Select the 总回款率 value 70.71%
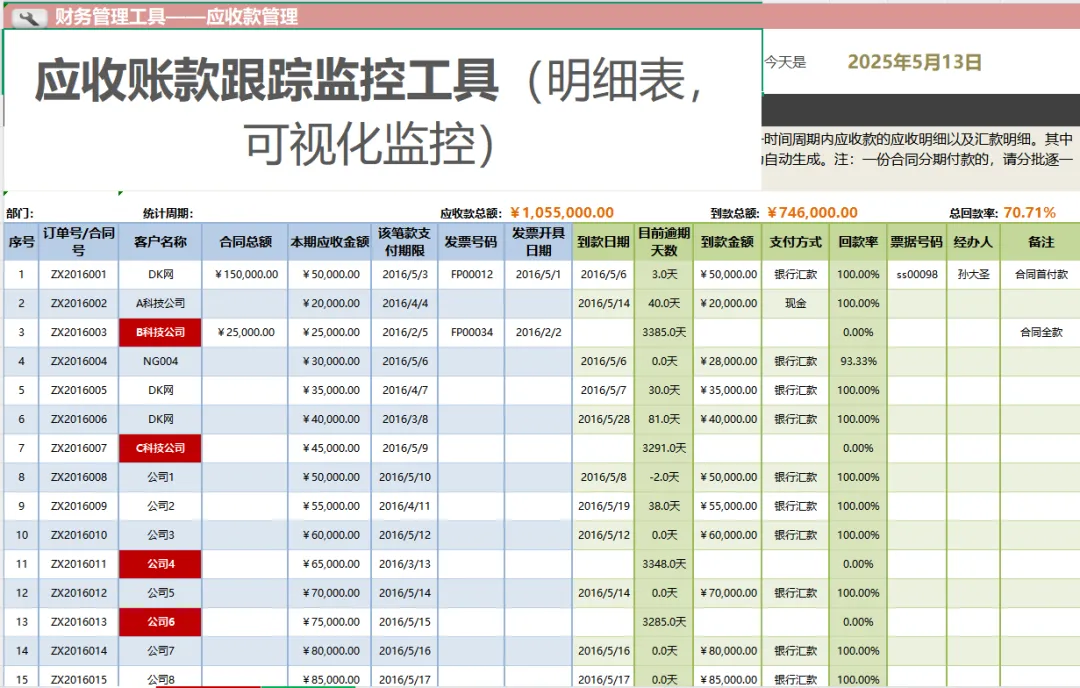 tap(1029, 213)
